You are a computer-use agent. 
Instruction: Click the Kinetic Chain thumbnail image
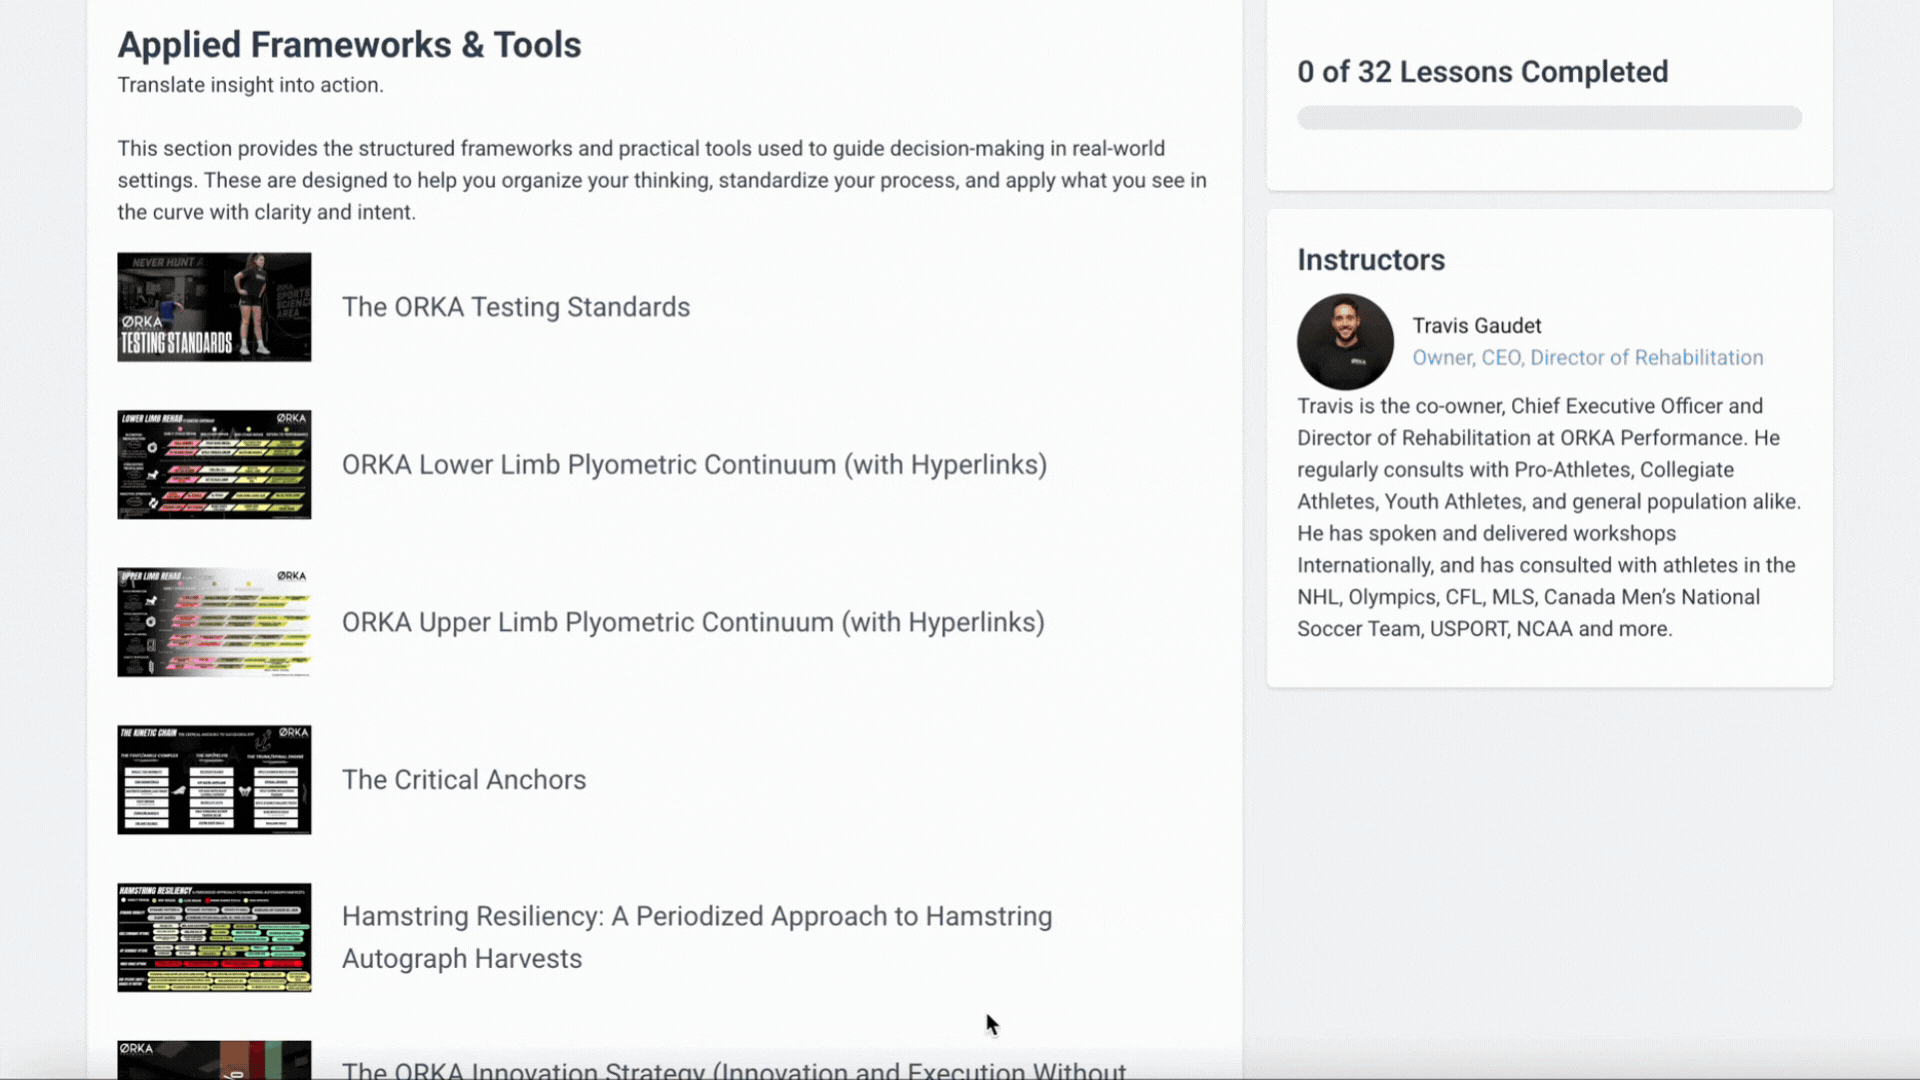point(214,780)
